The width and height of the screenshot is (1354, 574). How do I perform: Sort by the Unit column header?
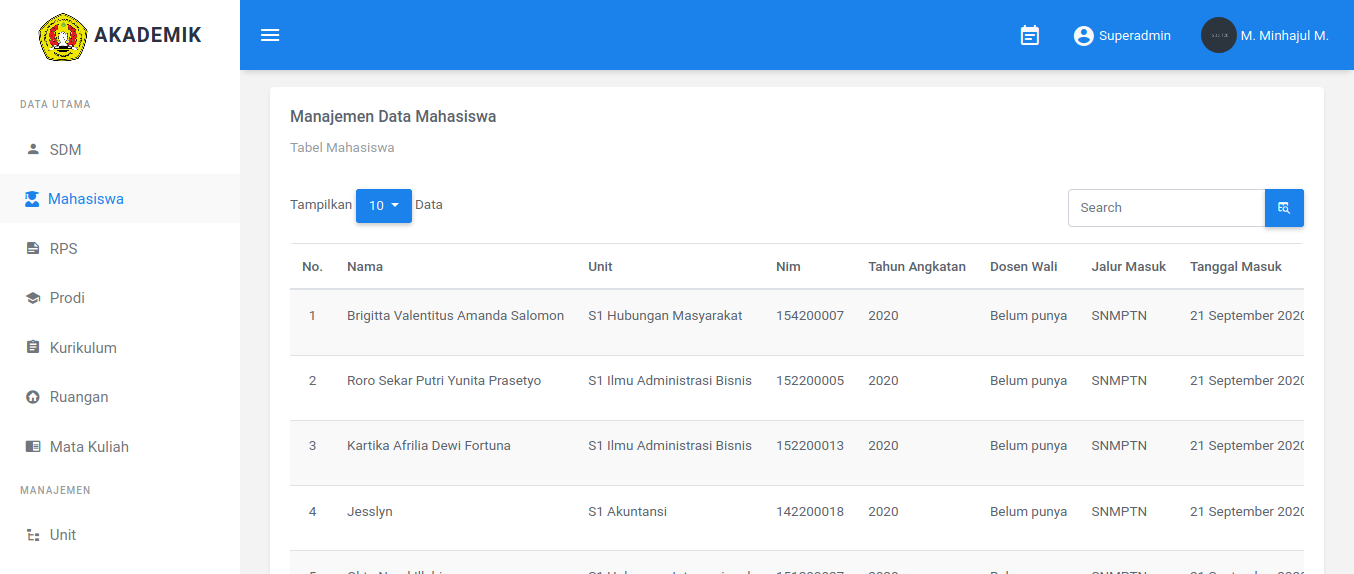600,266
